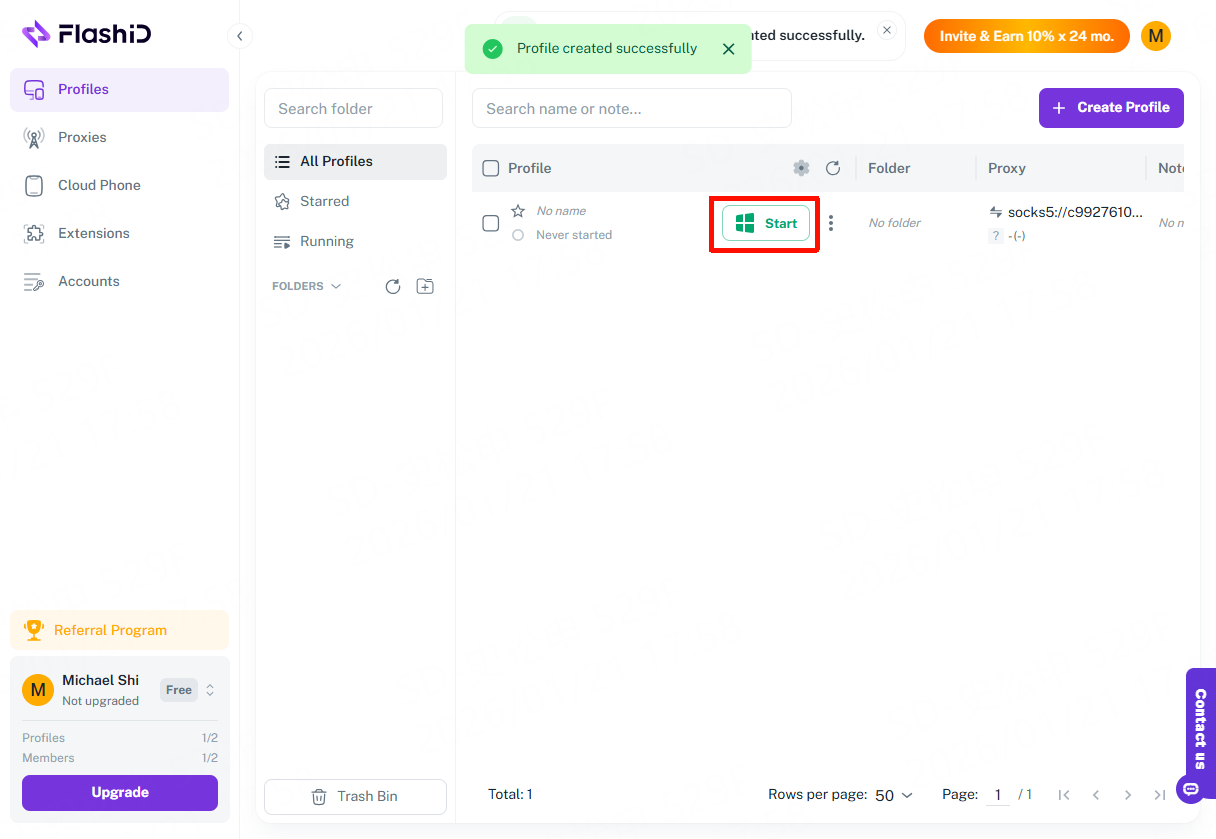This screenshot has height=839, width=1216.
Task: Open Proxies in the sidebar
Action: tap(82, 137)
